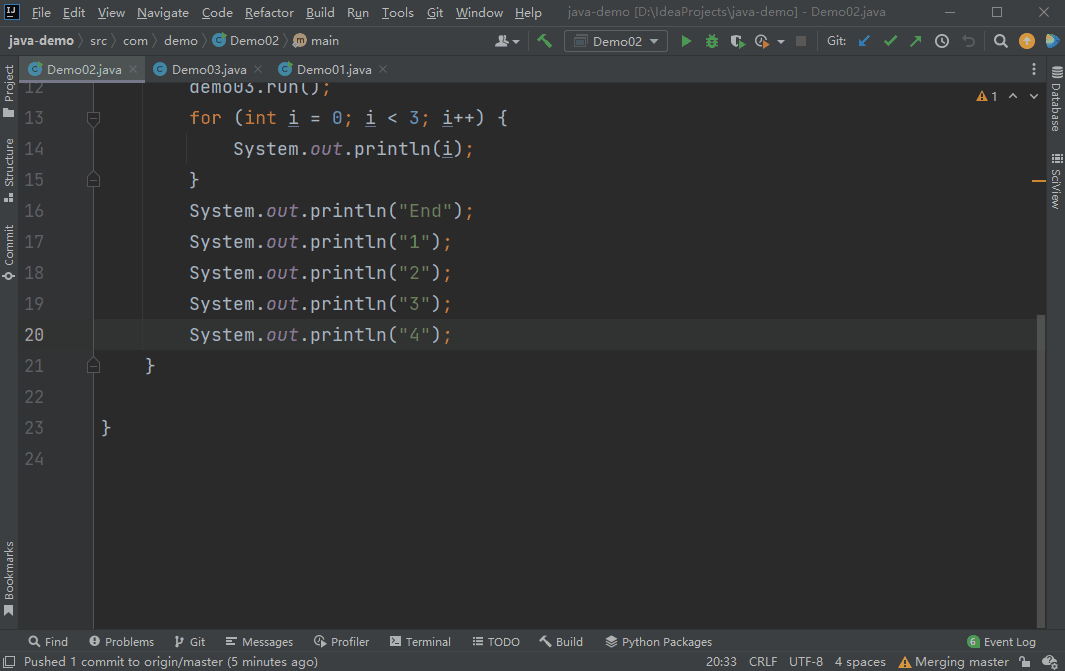Build the project using the hammer icon
The height and width of the screenshot is (671, 1065).
544,42
